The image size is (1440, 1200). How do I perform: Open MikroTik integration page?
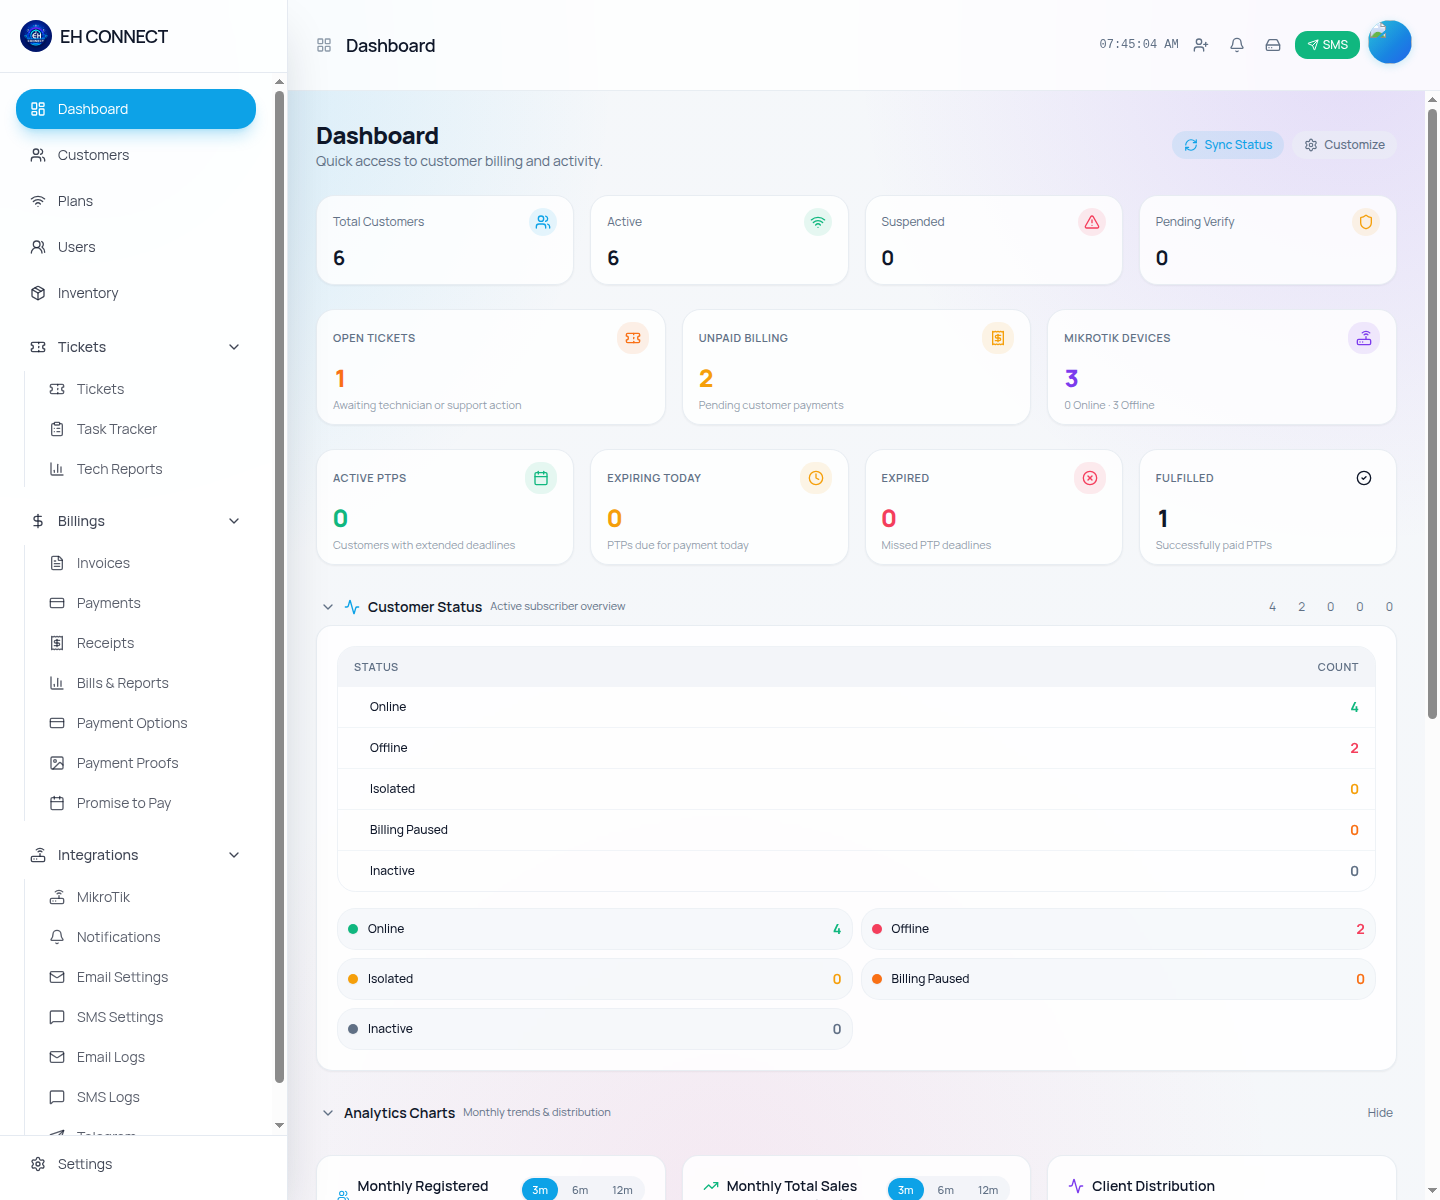coord(146,897)
